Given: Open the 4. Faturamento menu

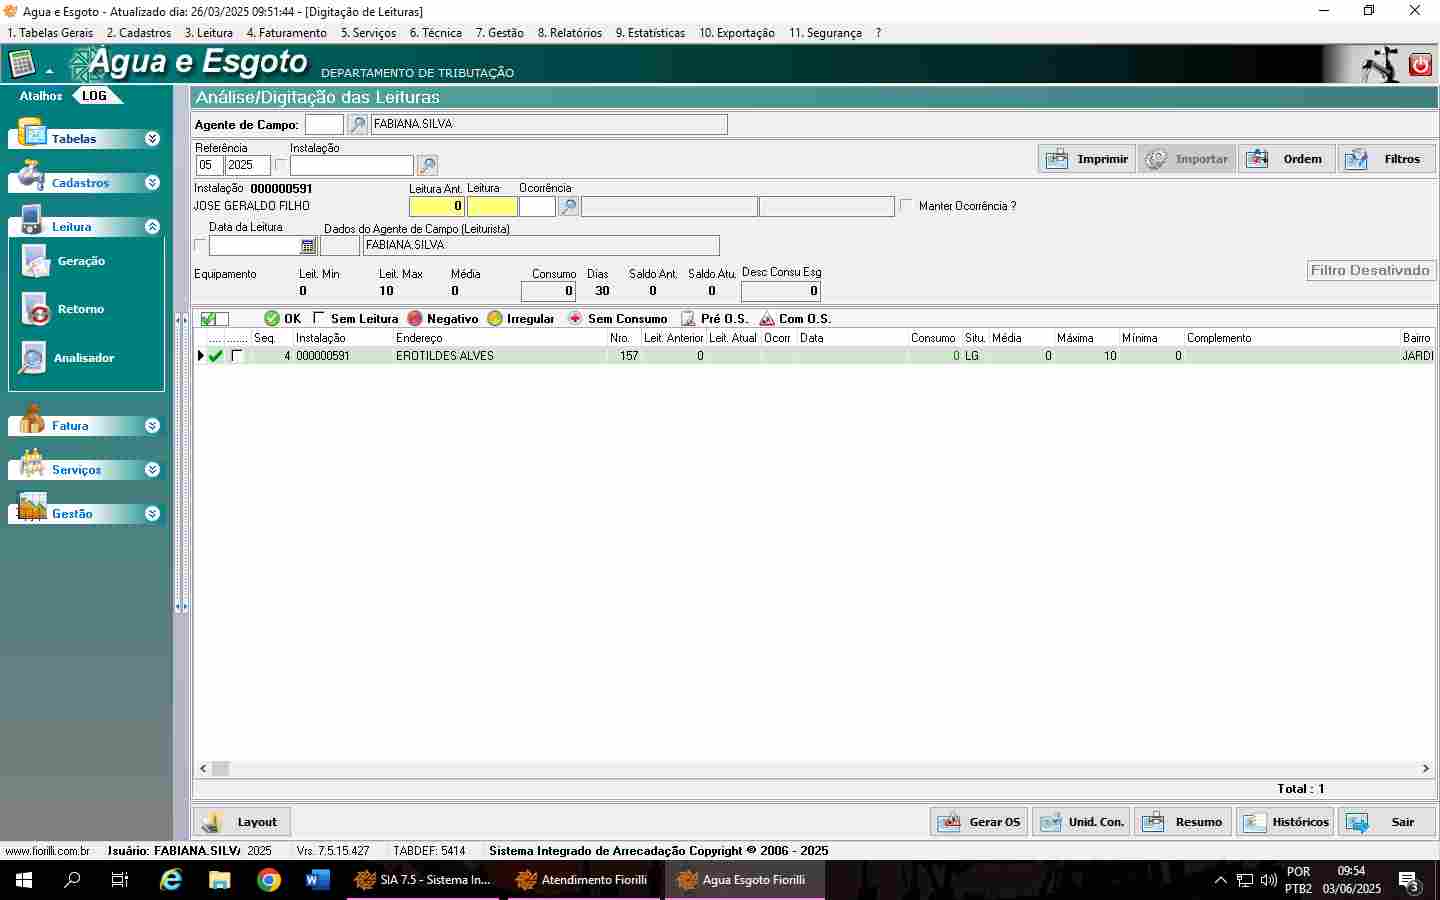Looking at the screenshot, I should click(x=286, y=33).
